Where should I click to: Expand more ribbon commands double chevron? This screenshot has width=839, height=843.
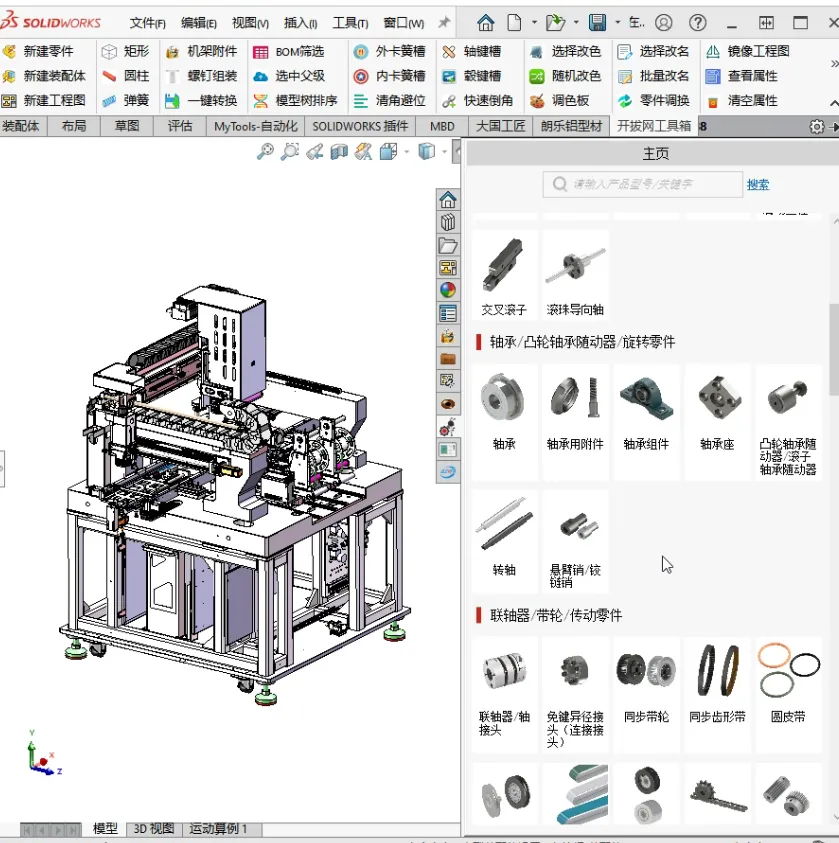pos(834,64)
